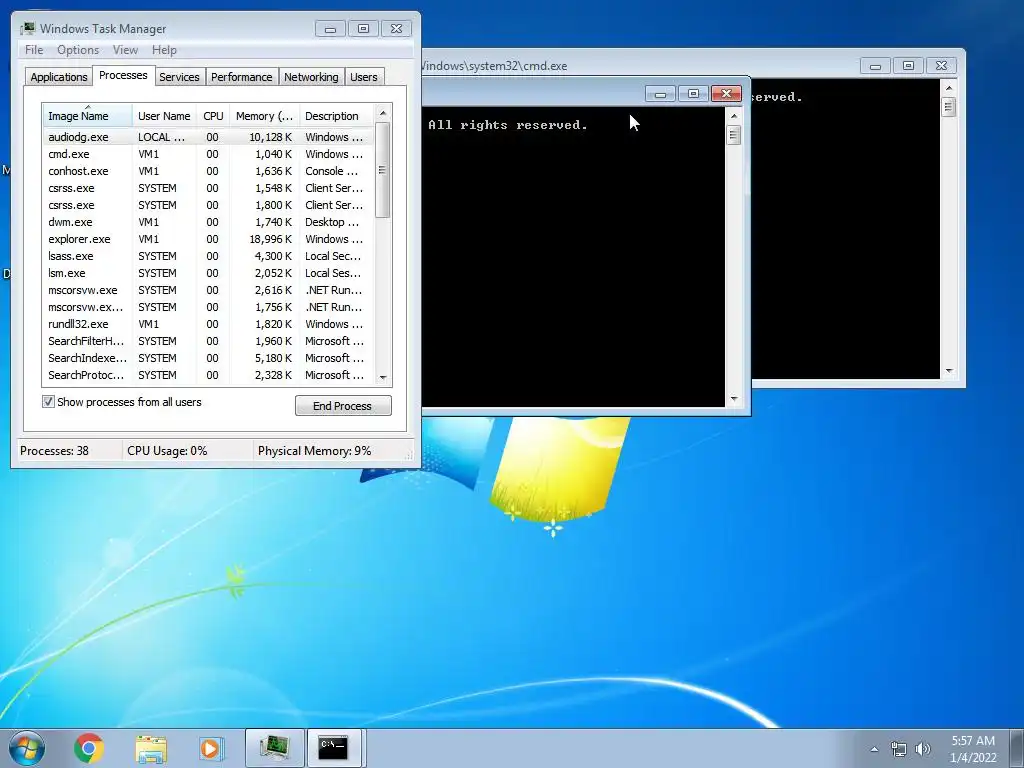The width and height of the screenshot is (1024, 768).
Task: Select the cmd.exe taskbar button
Action: 334,748
